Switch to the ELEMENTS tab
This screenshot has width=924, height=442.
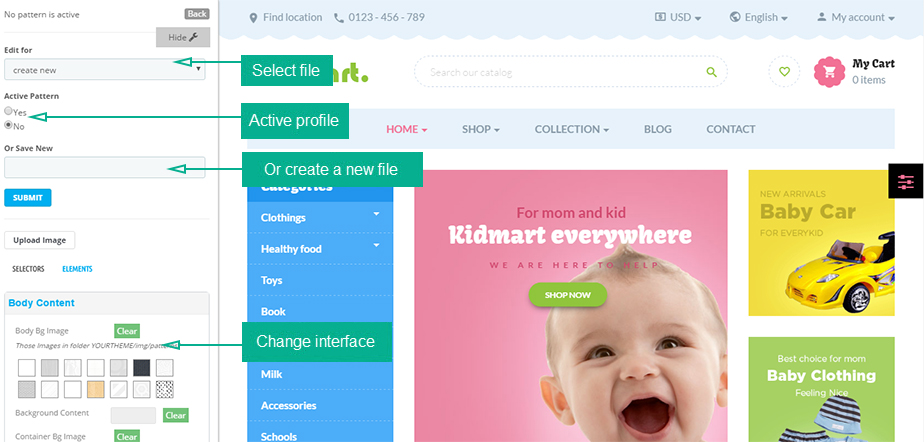click(77, 269)
